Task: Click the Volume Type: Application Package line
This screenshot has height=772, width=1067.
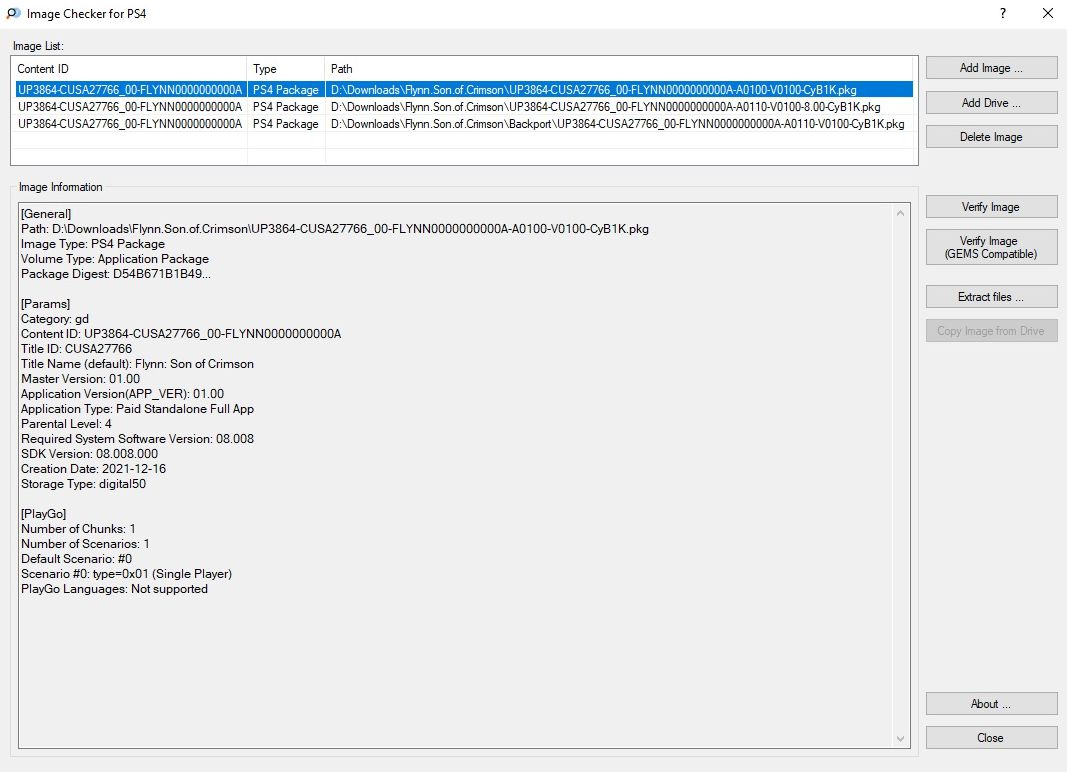Action: [114, 259]
